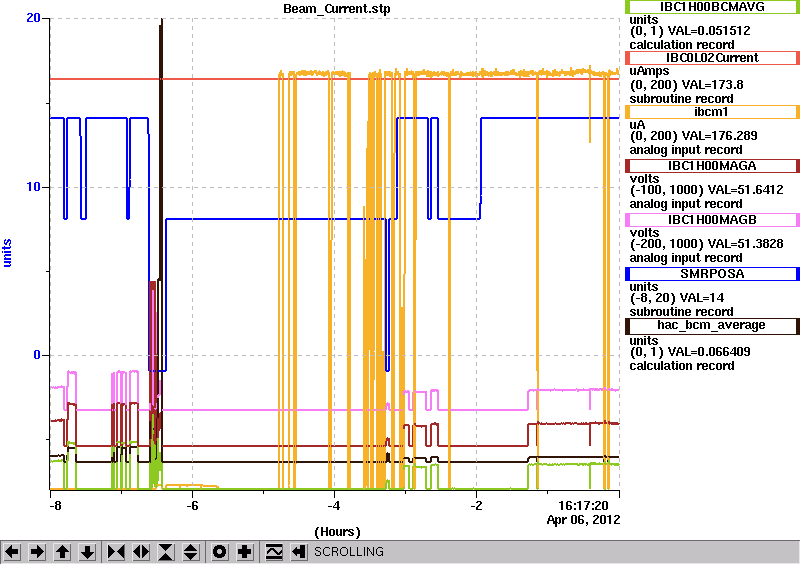Shift the plot up with the up arrow icon

62,552
